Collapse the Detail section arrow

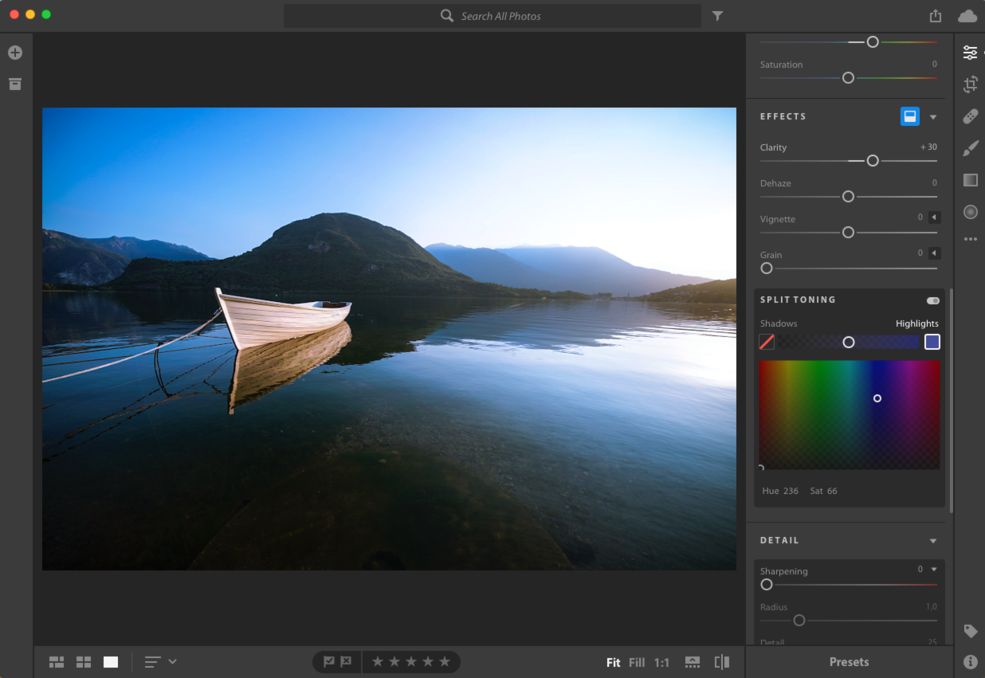click(x=933, y=541)
